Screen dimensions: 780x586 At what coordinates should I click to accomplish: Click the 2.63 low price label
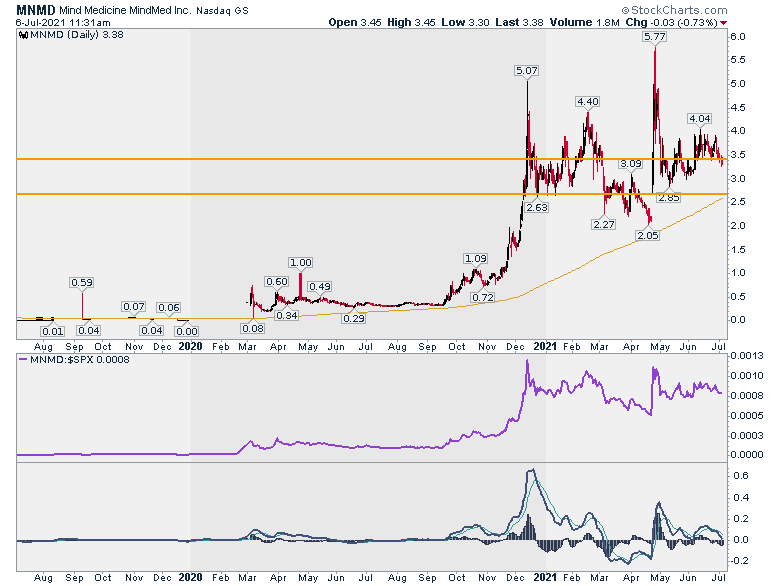coord(537,207)
